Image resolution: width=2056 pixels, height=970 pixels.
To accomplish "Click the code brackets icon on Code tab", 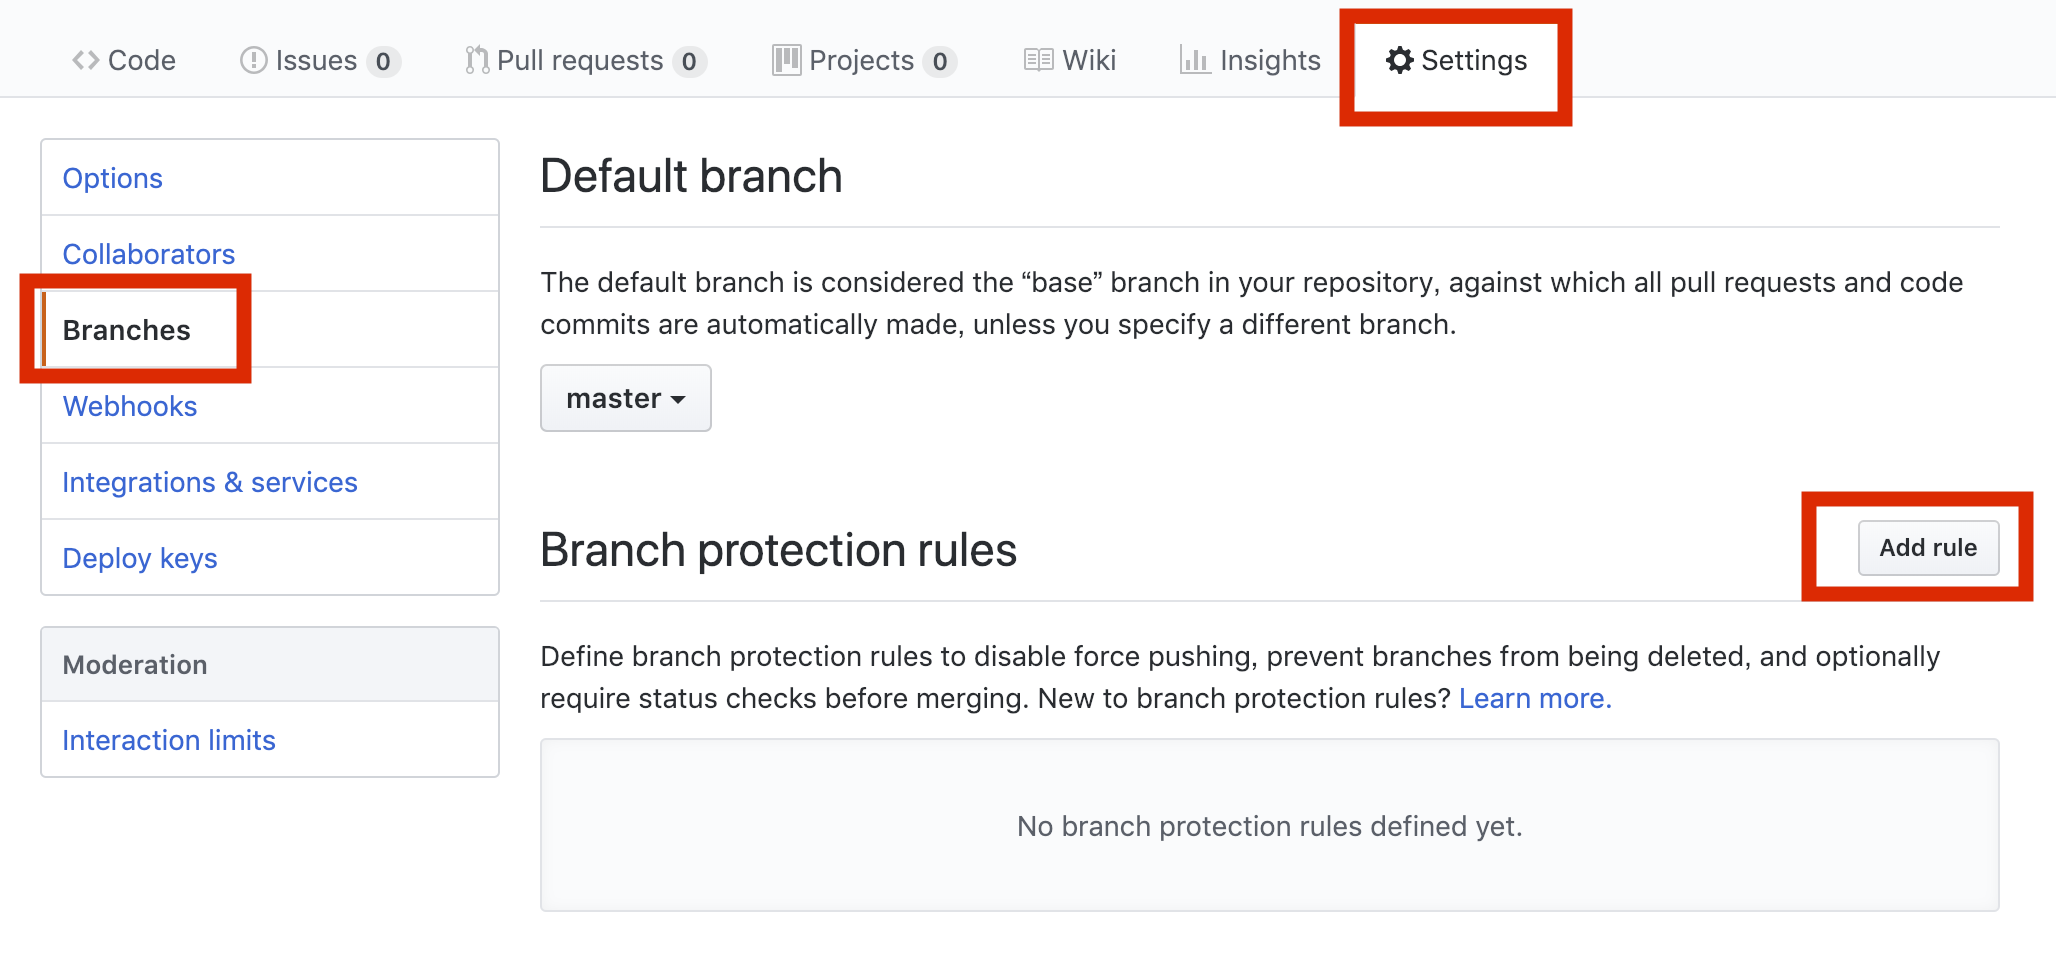I will tap(84, 59).
